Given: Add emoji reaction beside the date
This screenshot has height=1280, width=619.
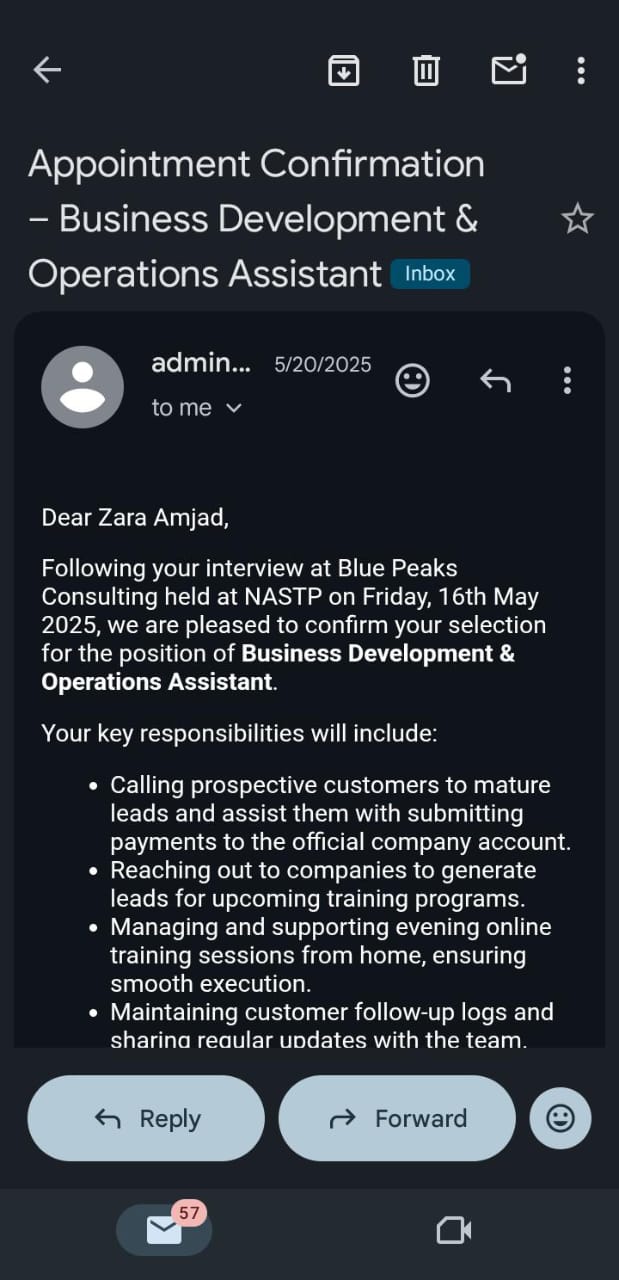Looking at the screenshot, I should pos(413,380).
